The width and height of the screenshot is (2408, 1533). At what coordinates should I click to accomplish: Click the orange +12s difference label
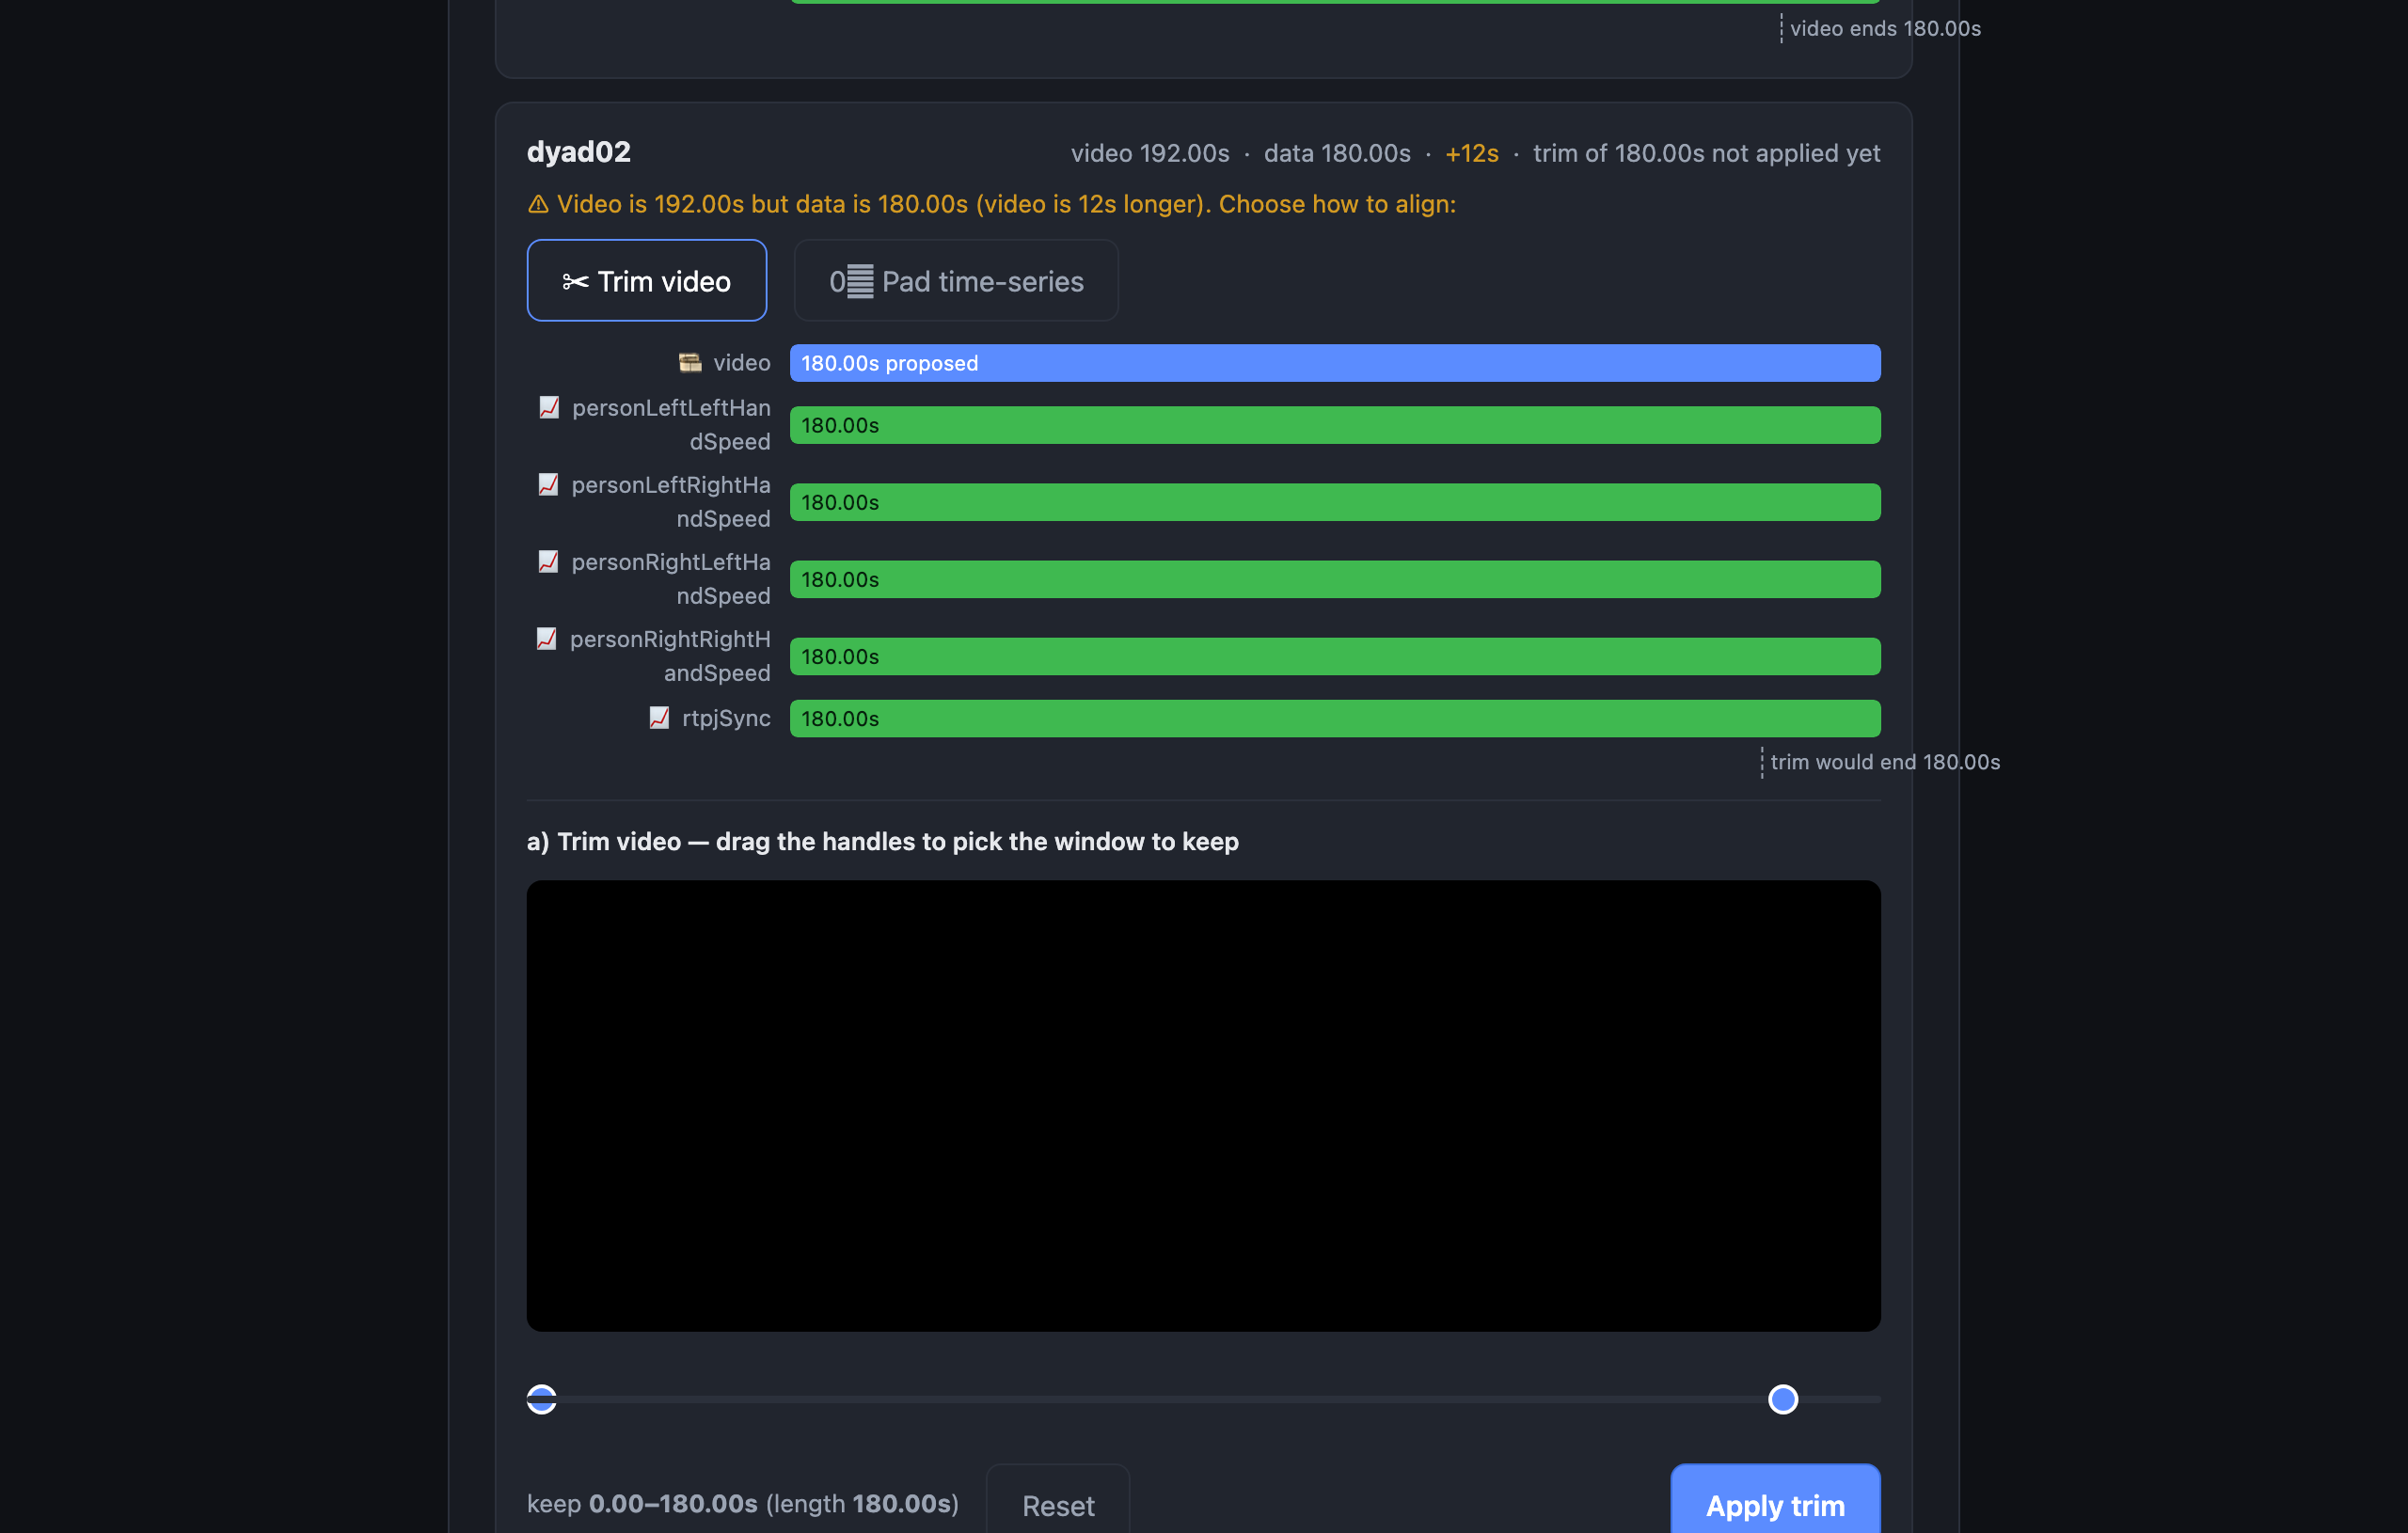tap(1472, 153)
